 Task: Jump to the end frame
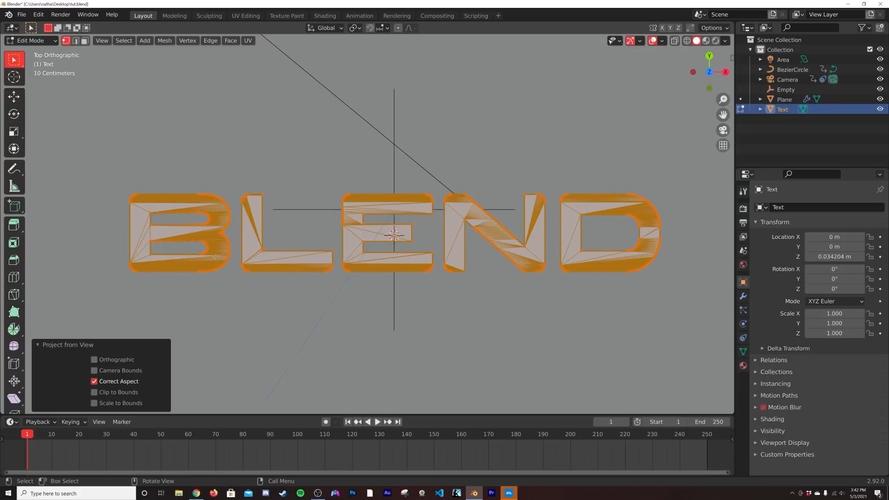pyautogui.click(x=398, y=422)
